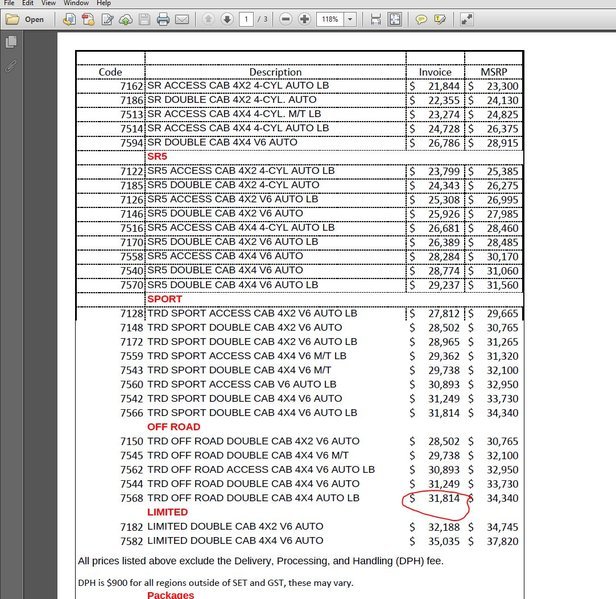Click the Open folder button
The height and width of the screenshot is (599, 616).
(x=25, y=19)
